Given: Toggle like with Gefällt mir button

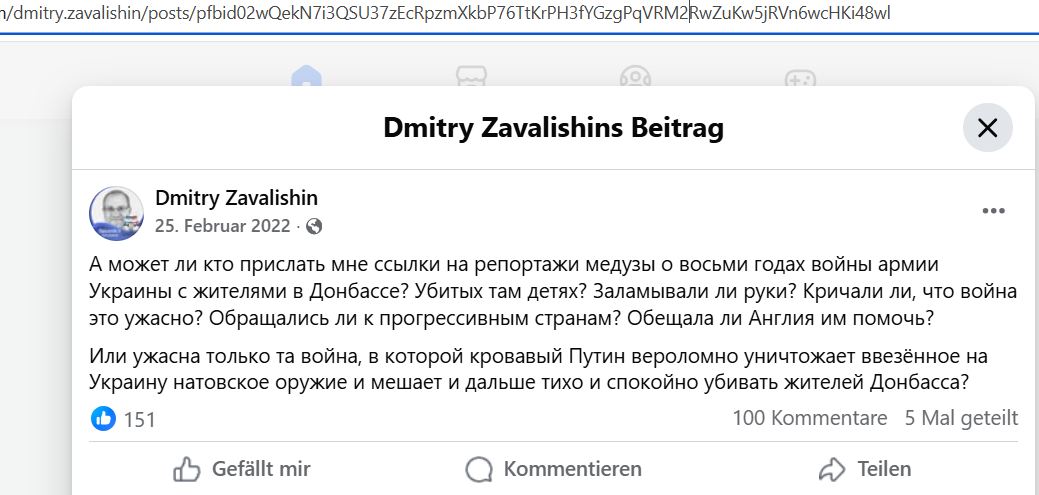Looking at the screenshot, I should click(242, 468).
